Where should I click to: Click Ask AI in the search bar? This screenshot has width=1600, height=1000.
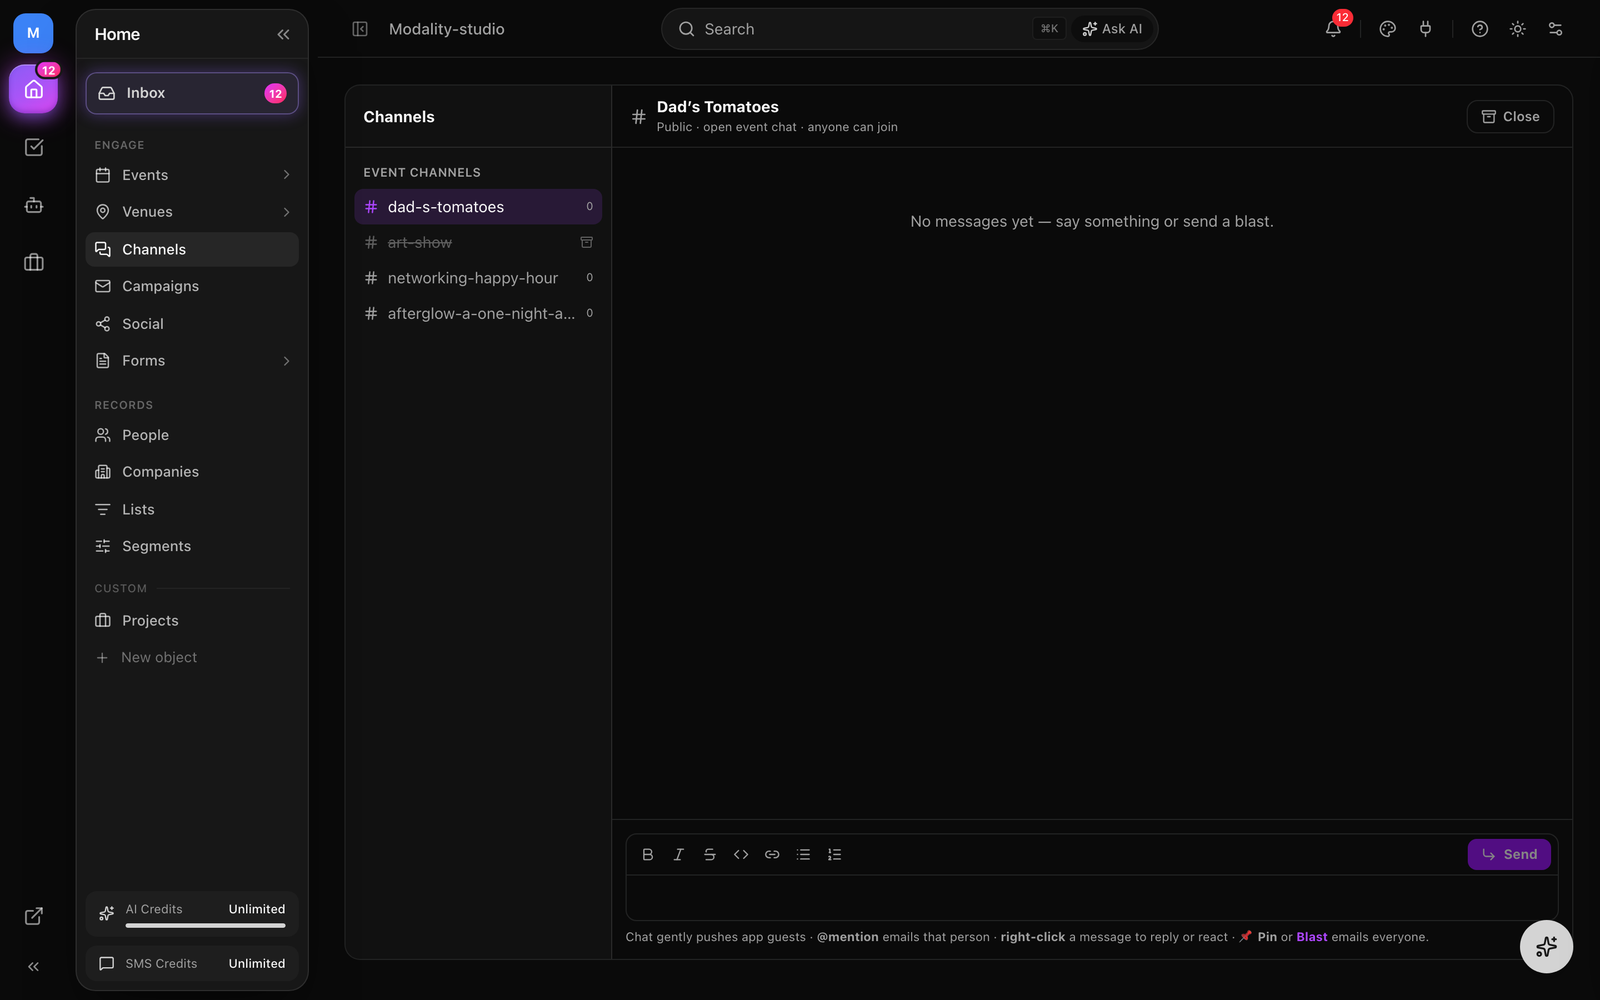coord(1112,29)
